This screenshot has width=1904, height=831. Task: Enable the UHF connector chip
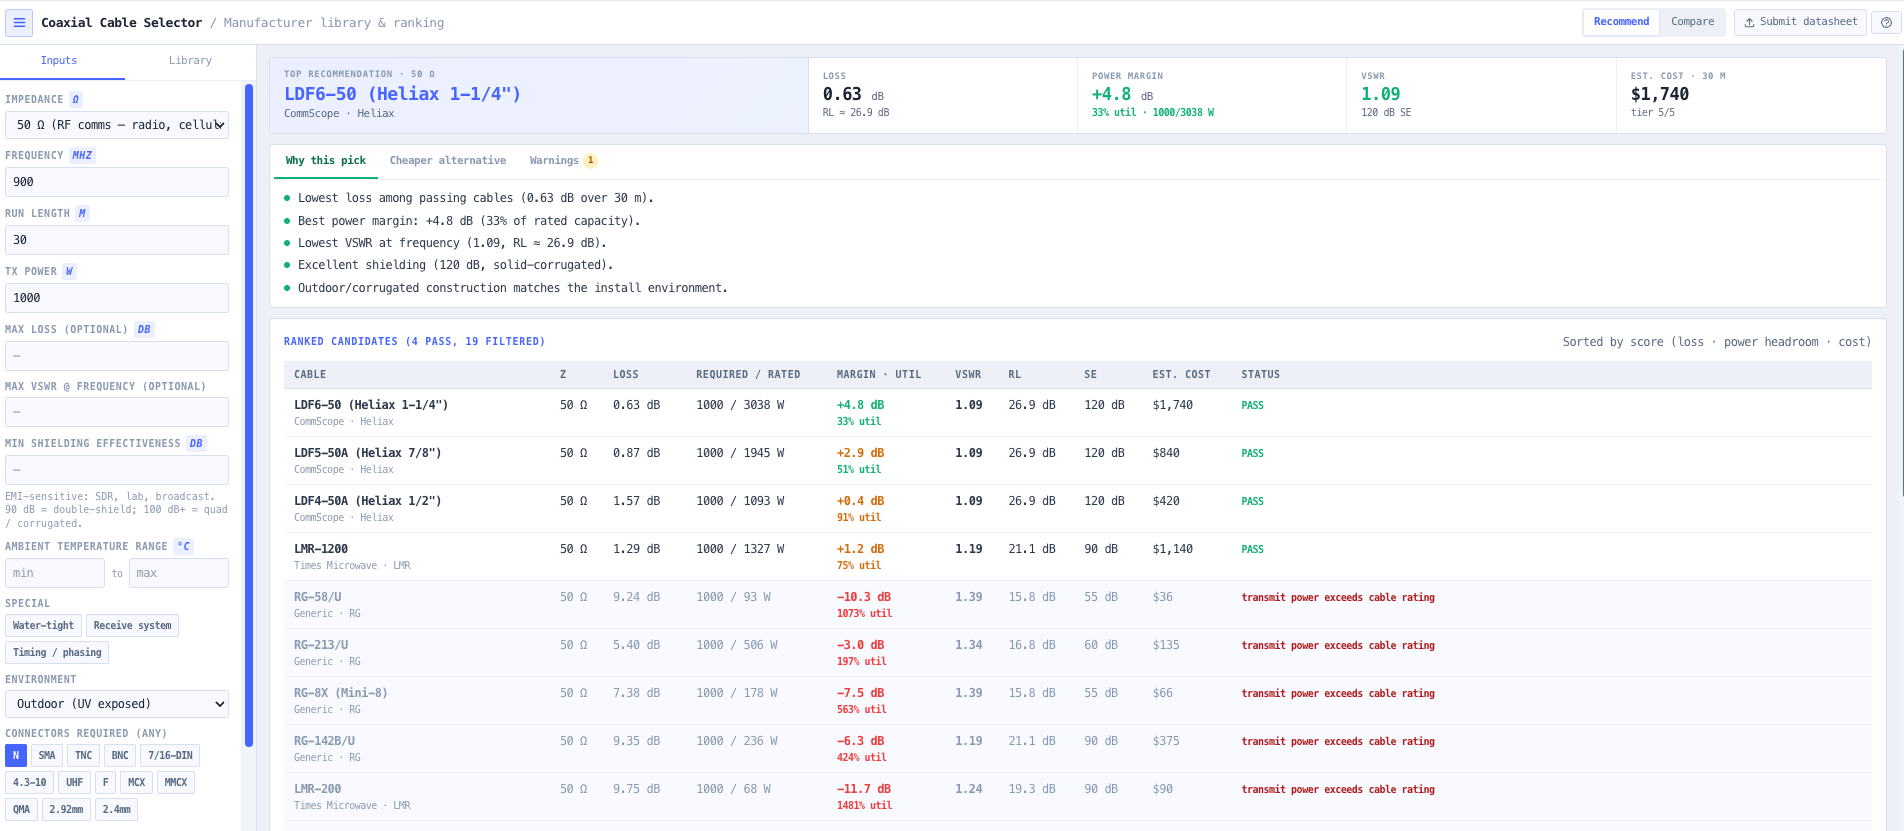[x=75, y=783]
